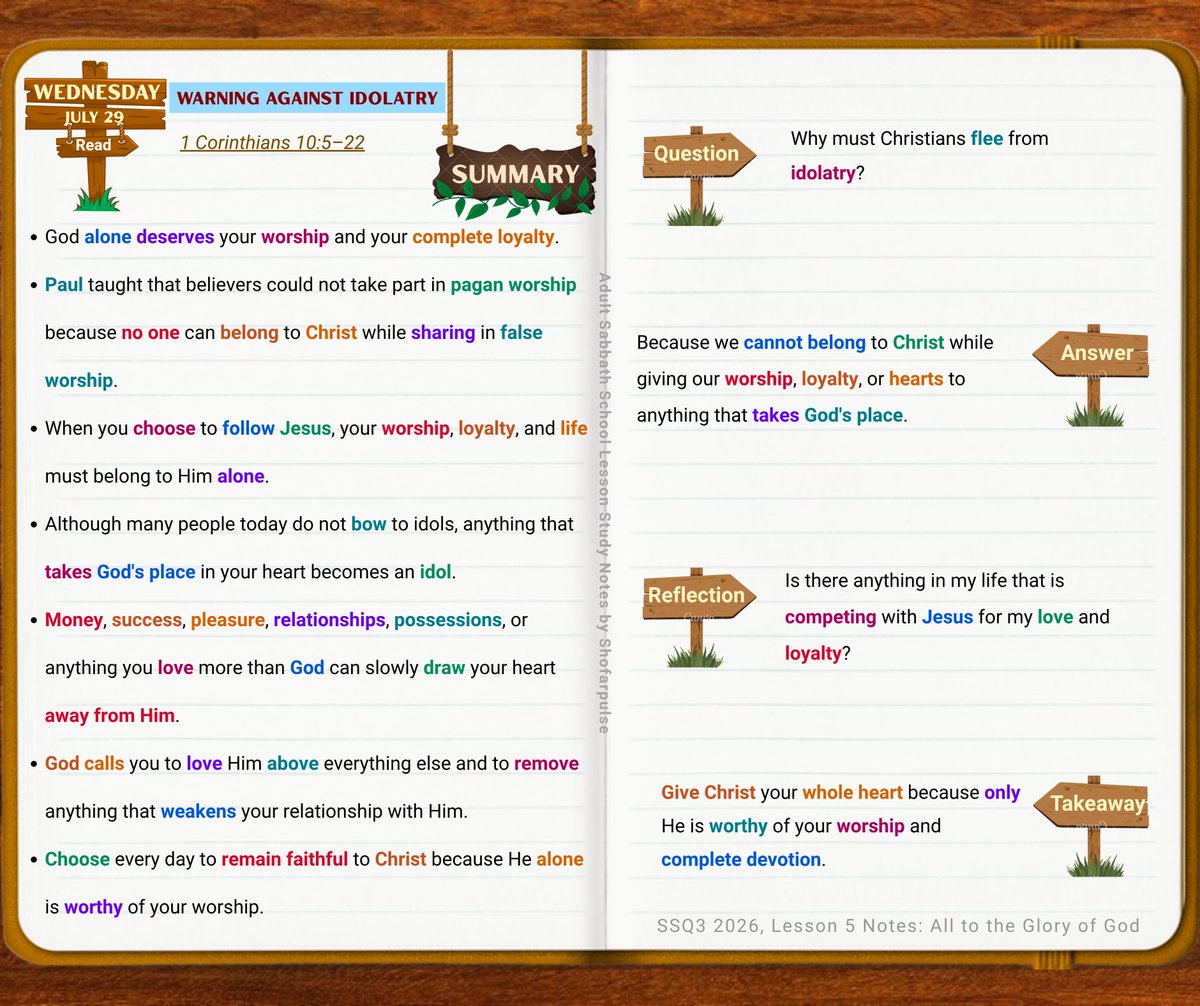
Task: Click the words 'takes God's place' in summary
Action: pyautogui.click(x=120, y=573)
